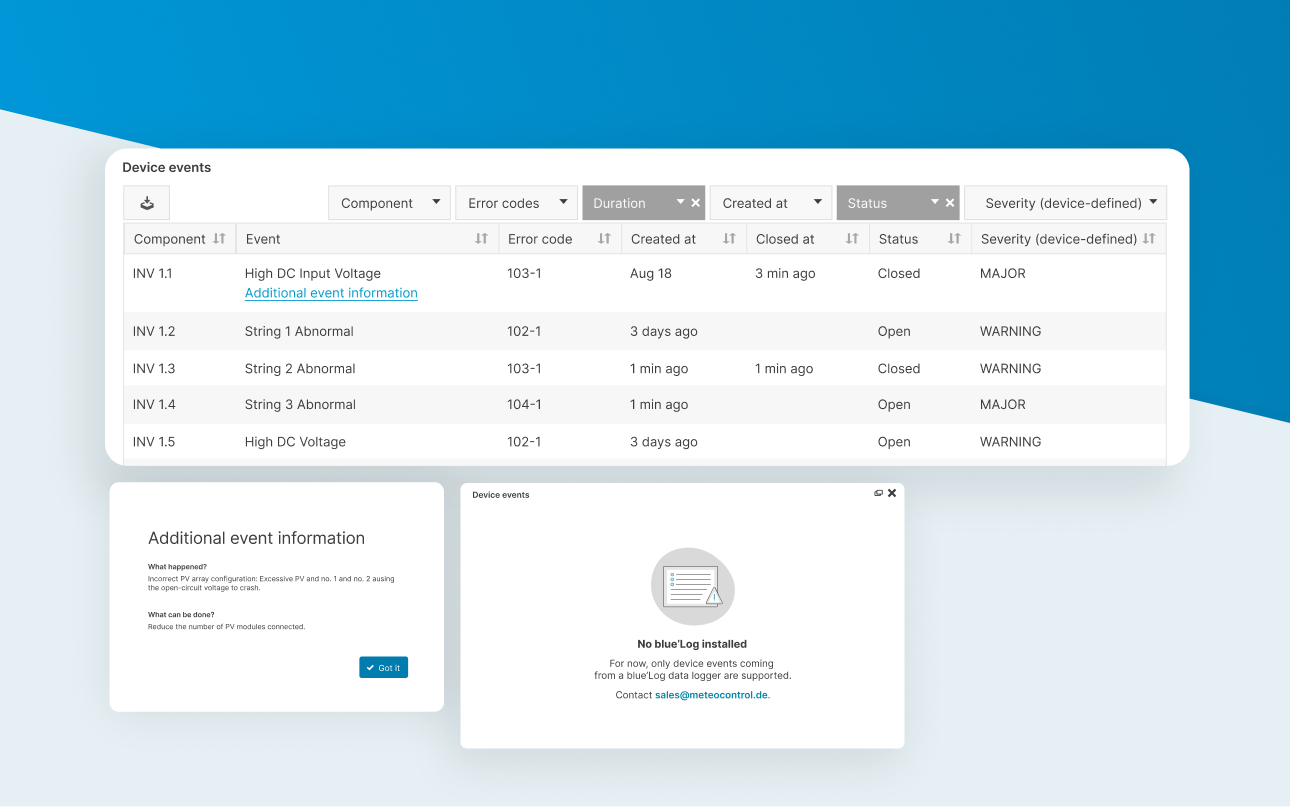Screen dimensions: 1290x807
Task: Open the Component filter dropdown
Action: (389, 203)
